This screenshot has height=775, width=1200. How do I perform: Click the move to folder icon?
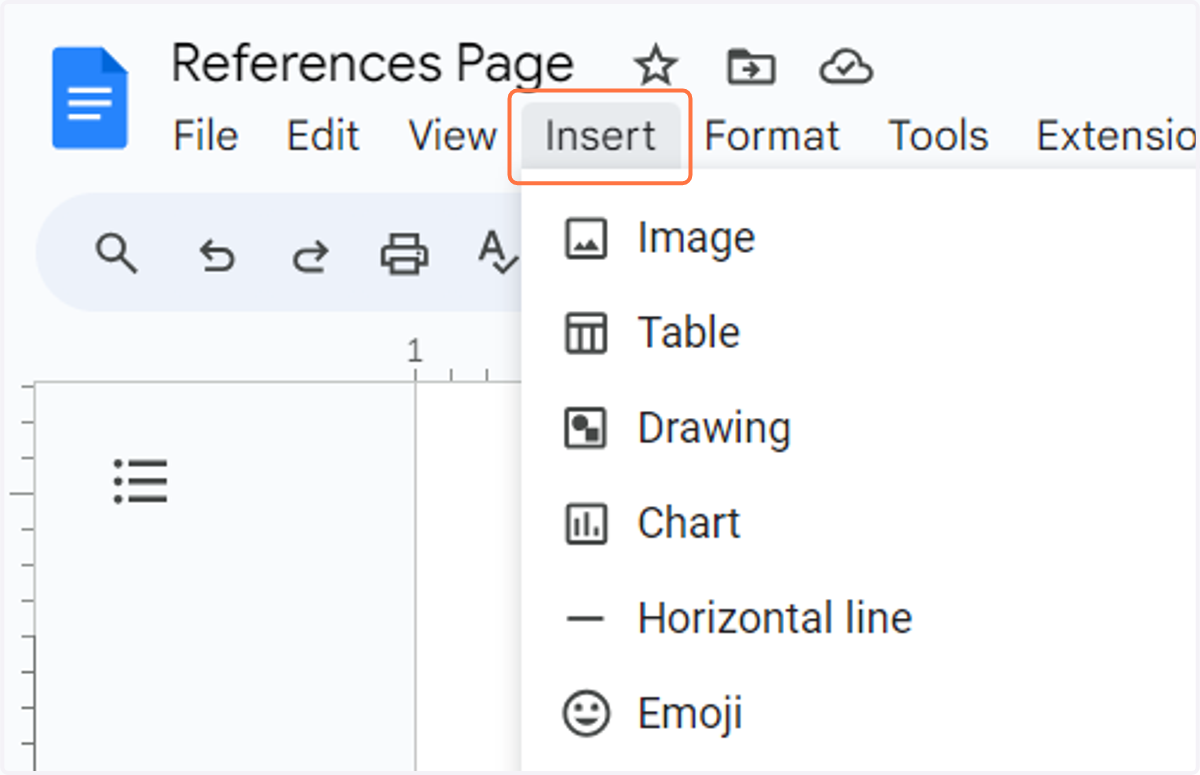[750, 67]
